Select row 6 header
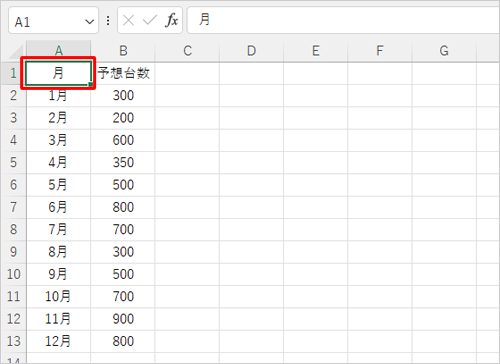The image size is (500, 364). [13, 185]
